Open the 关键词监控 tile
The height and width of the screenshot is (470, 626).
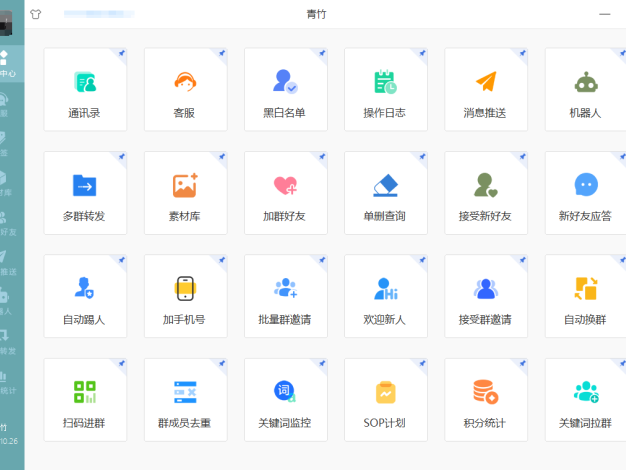[285, 400]
